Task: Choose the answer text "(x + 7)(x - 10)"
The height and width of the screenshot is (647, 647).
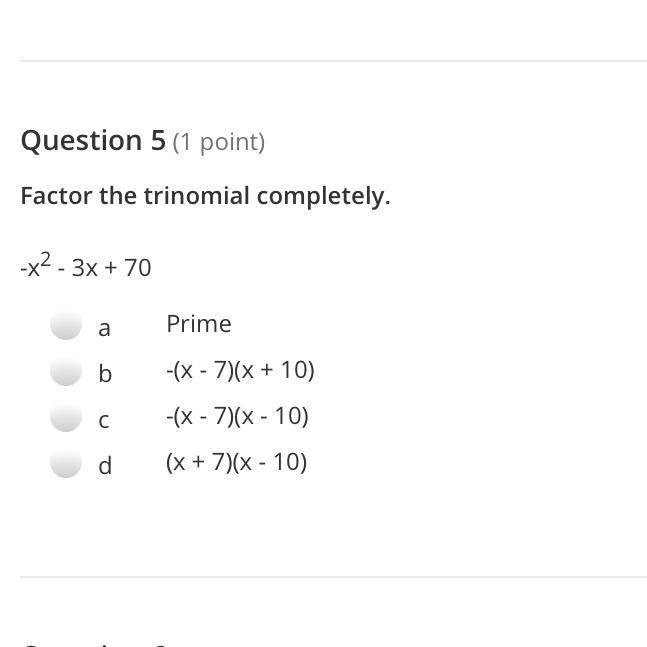Action: click(236, 462)
